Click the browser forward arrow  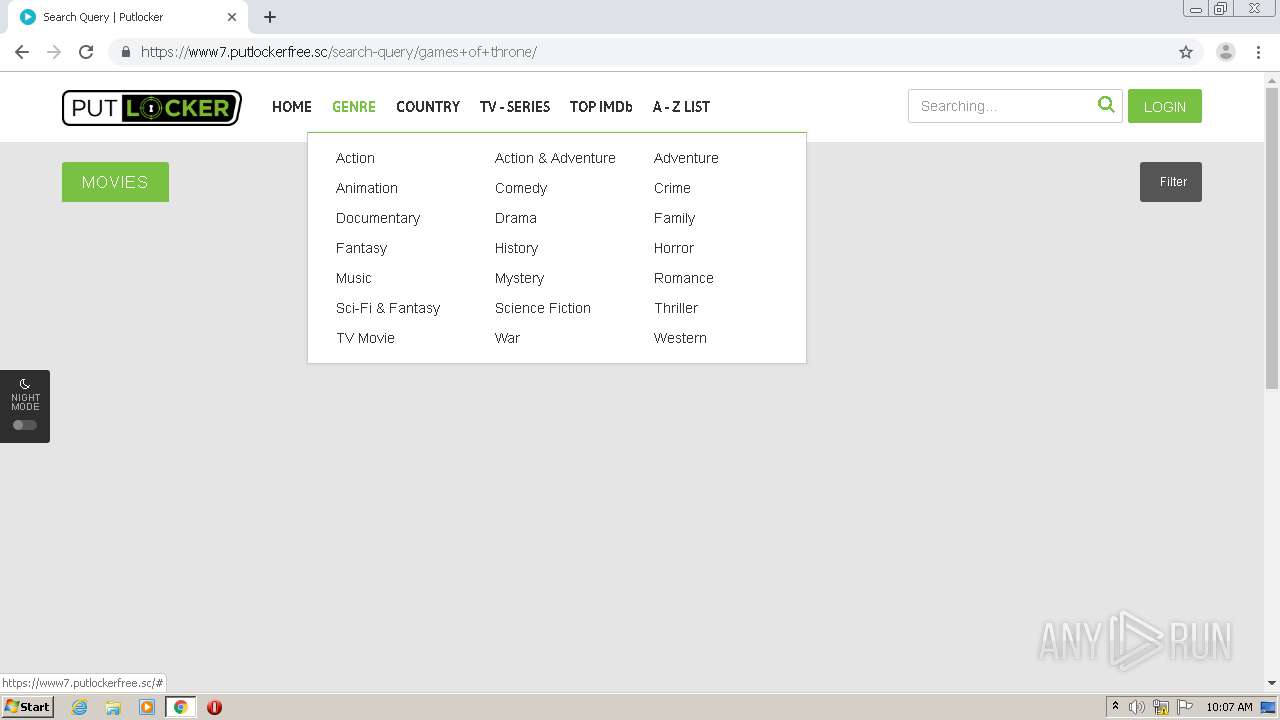pos(54,52)
